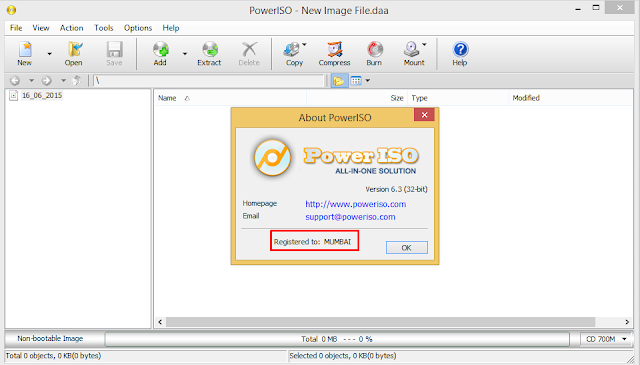Click the Forward navigation arrow
This screenshot has width=640, height=365.
[47, 80]
